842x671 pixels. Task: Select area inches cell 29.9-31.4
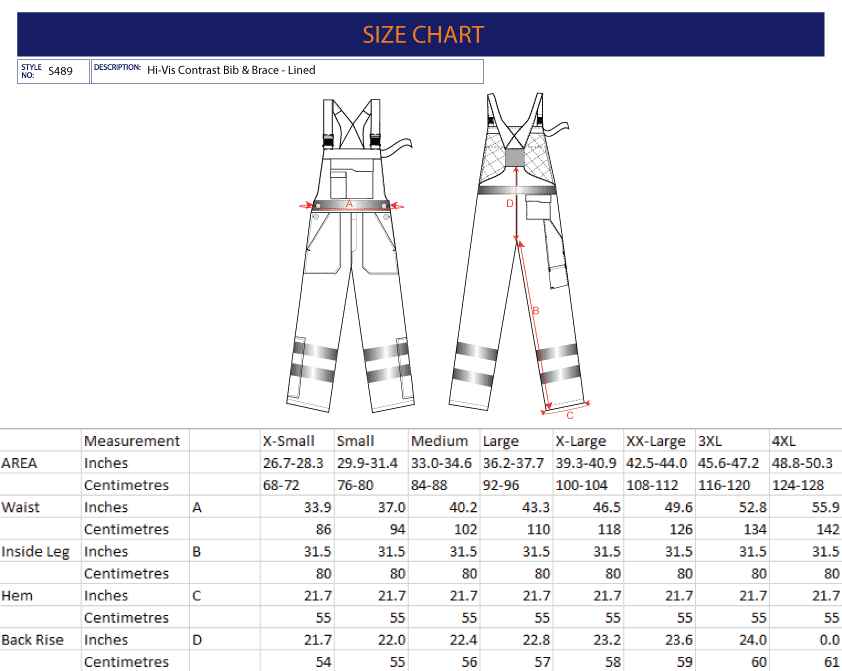tap(371, 463)
